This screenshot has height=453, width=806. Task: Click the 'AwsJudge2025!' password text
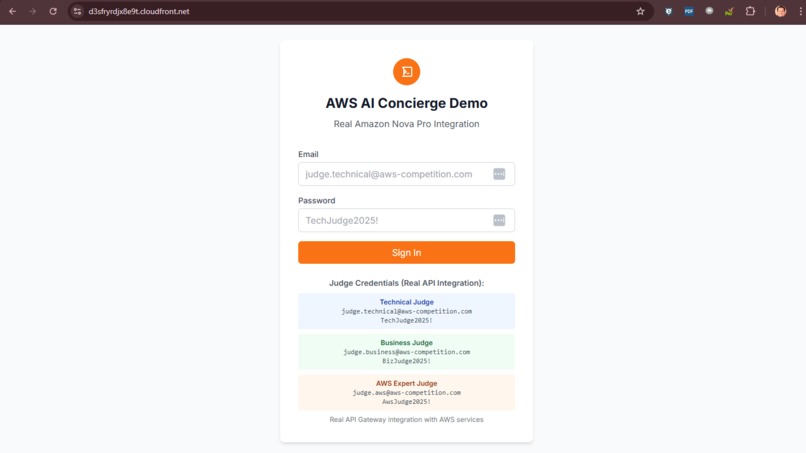pos(407,402)
